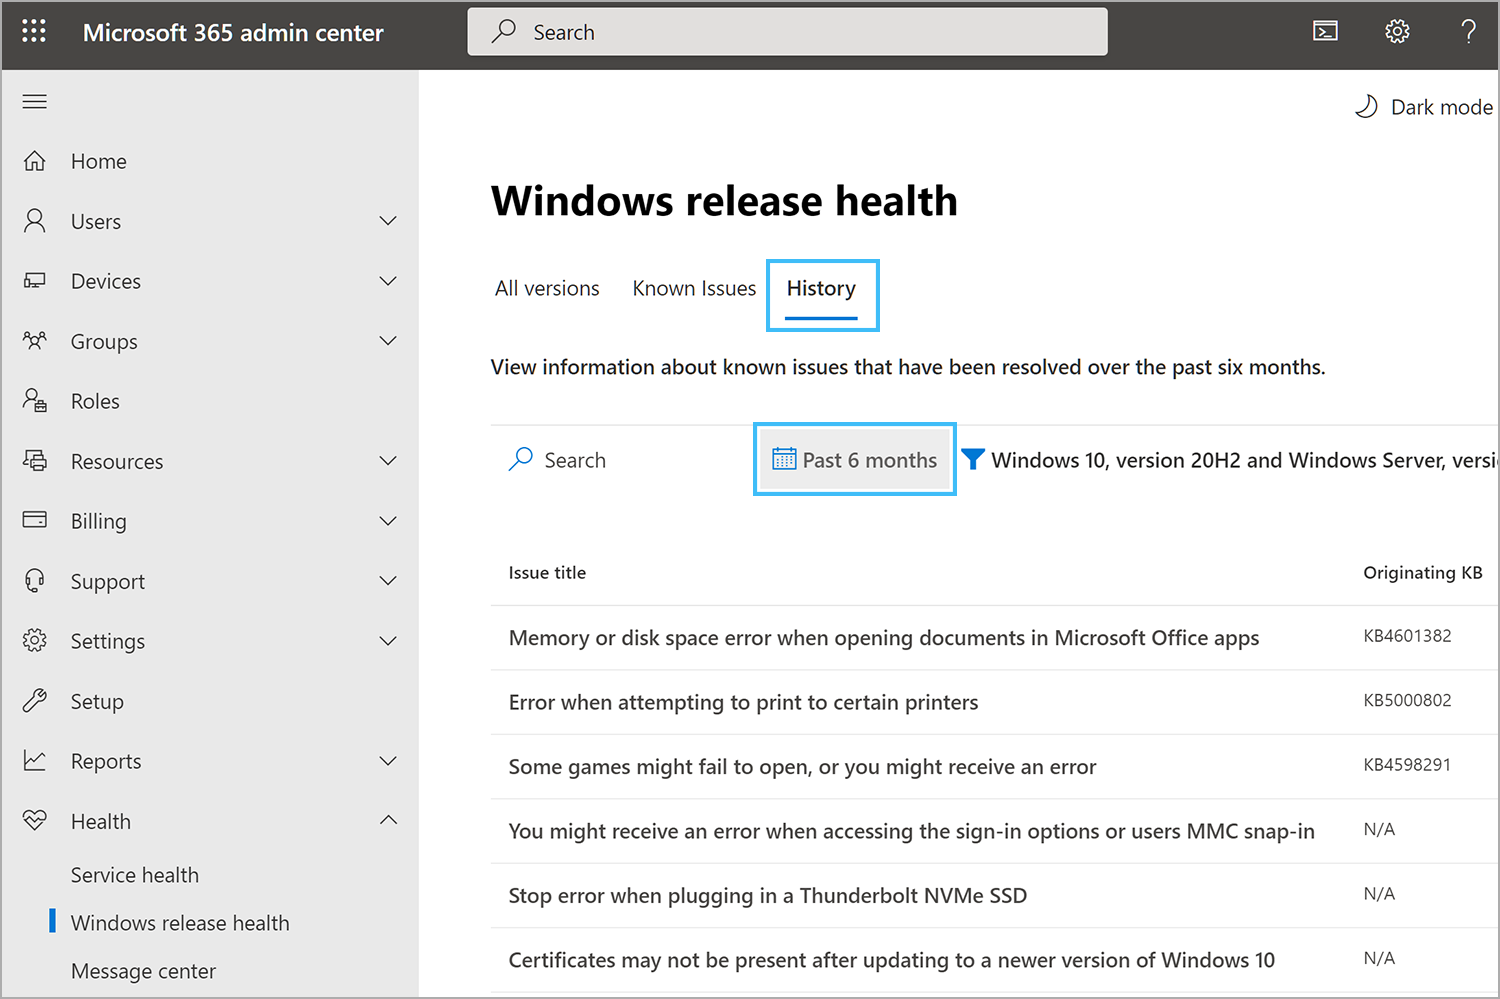1500x999 pixels.
Task: Select the Reports chart icon
Action: click(35, 760)
